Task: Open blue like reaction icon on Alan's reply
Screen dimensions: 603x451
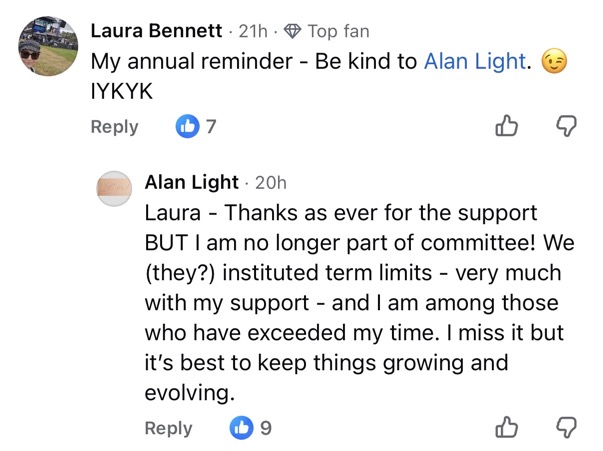Action: (x=241, y=428)
